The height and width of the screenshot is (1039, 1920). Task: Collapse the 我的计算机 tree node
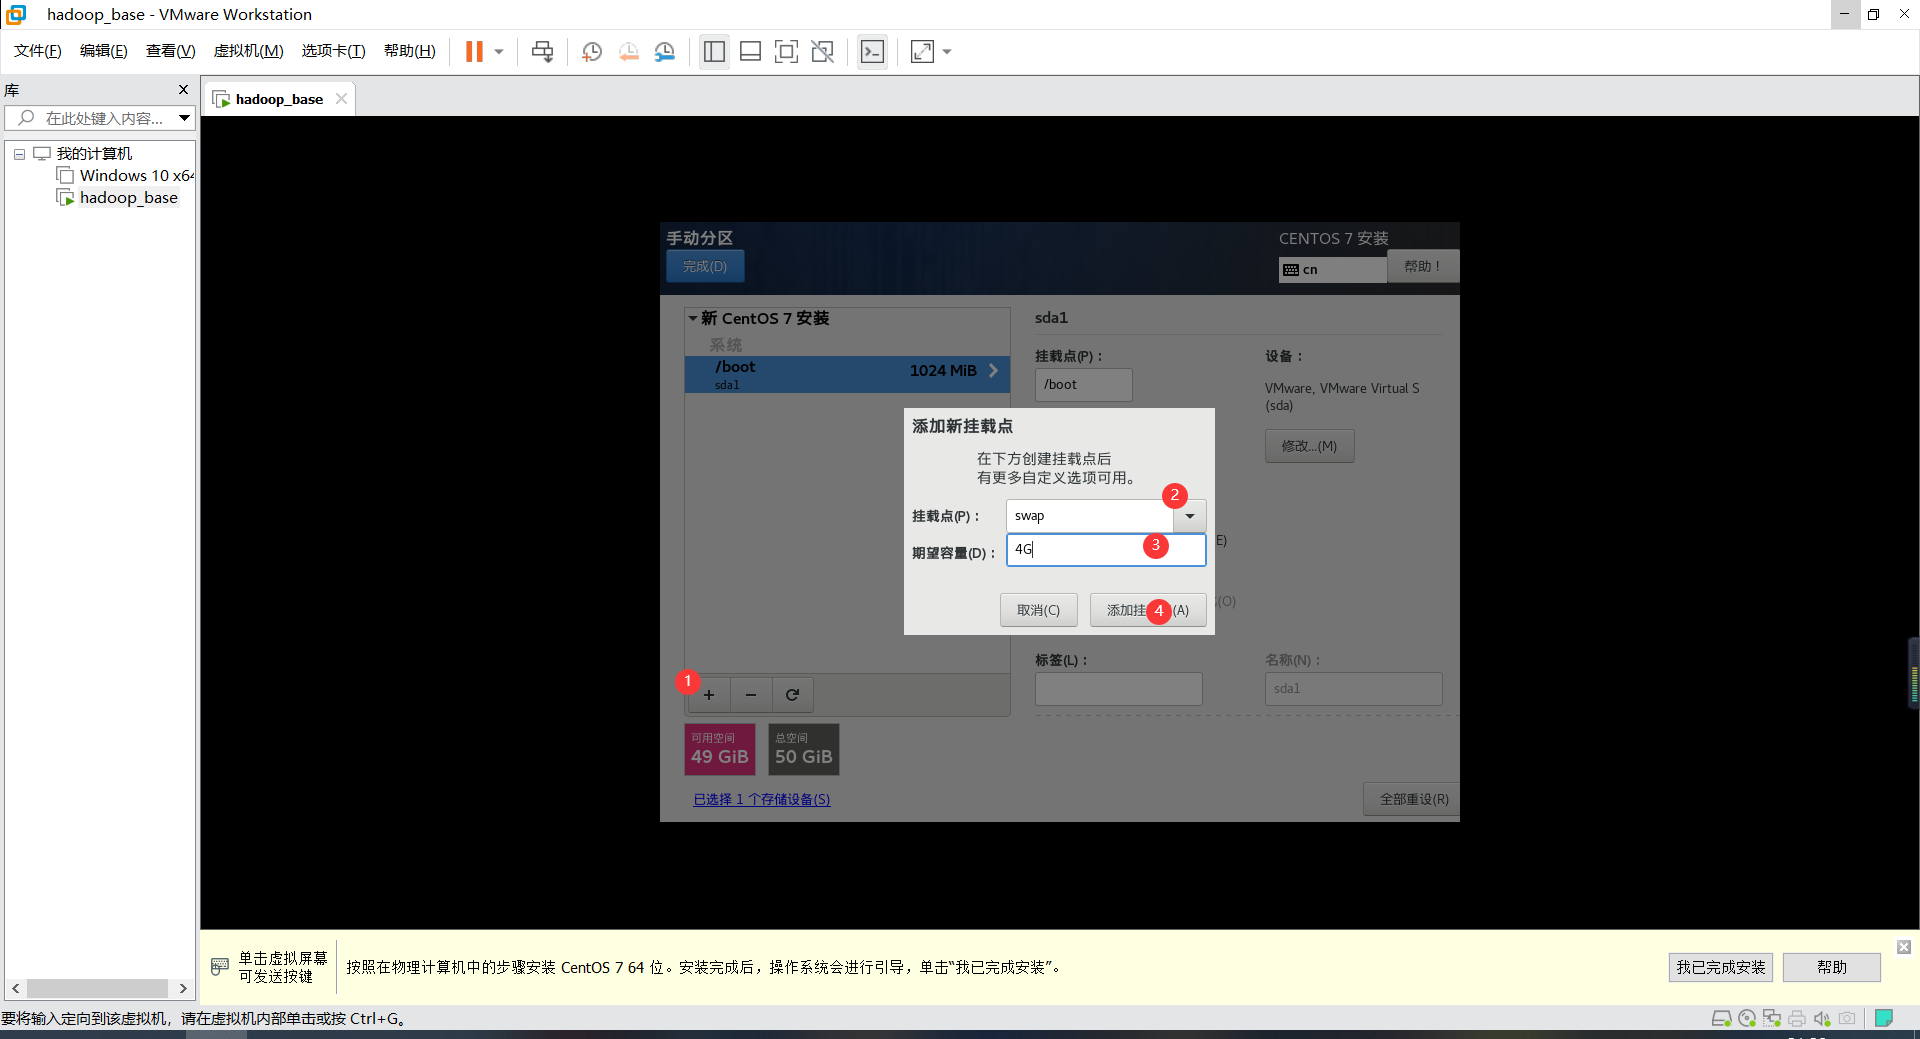19,154
